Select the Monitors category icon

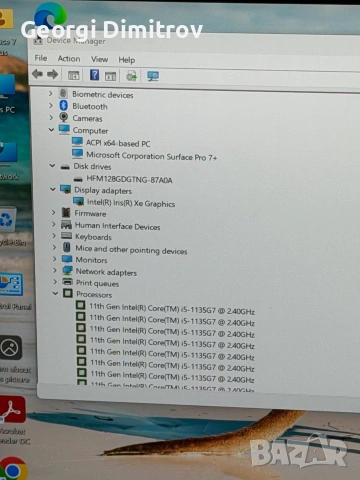click(x=67, y=259)
